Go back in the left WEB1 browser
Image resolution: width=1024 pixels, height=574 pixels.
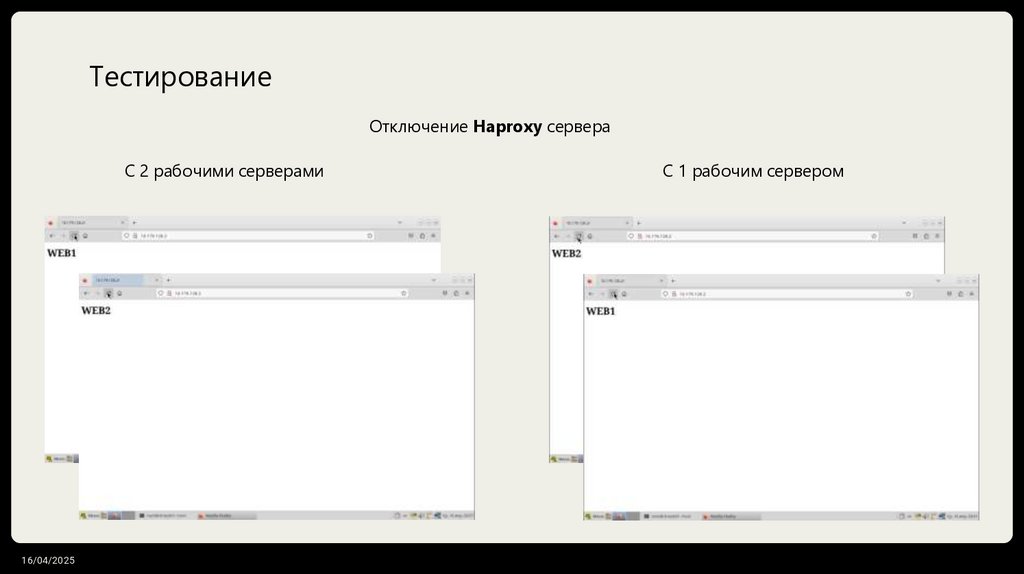(x=52, y=236)
